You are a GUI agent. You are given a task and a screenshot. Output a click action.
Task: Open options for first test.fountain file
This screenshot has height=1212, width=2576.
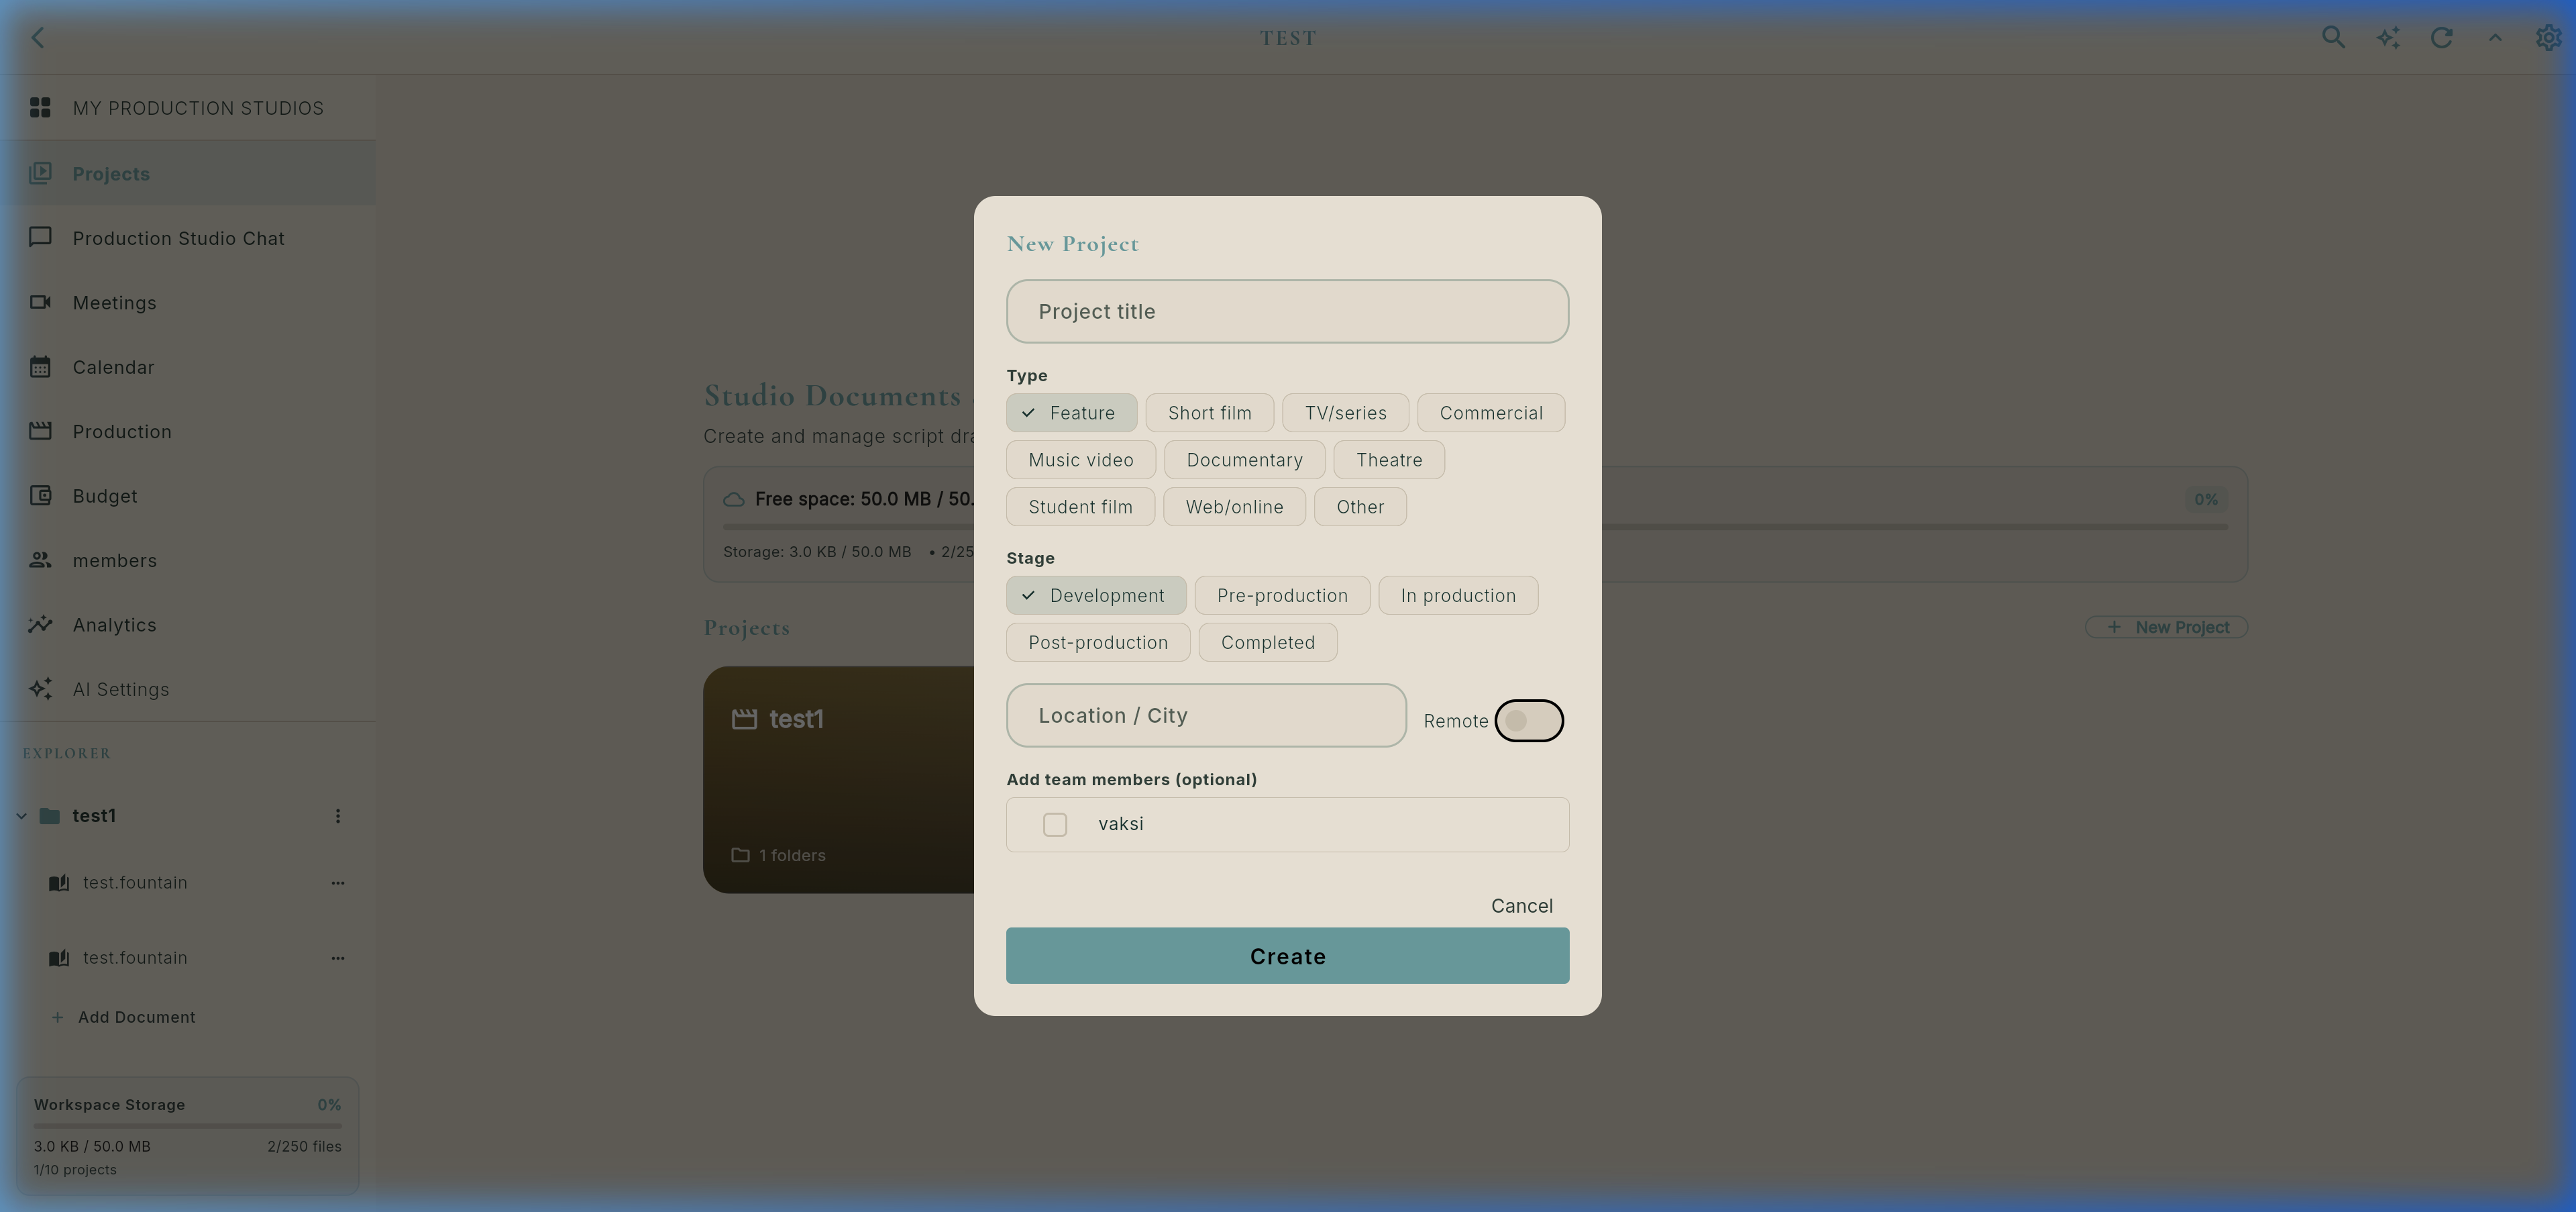click(338, 883)
